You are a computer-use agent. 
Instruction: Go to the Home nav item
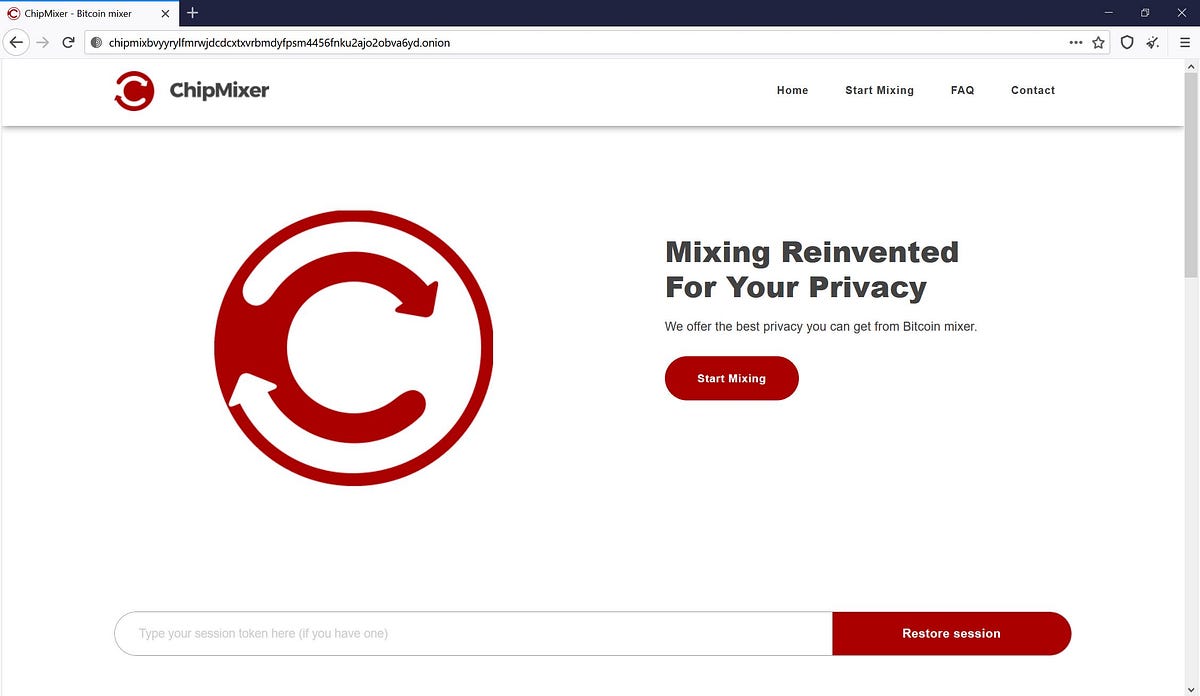click(x=792, y=90)
